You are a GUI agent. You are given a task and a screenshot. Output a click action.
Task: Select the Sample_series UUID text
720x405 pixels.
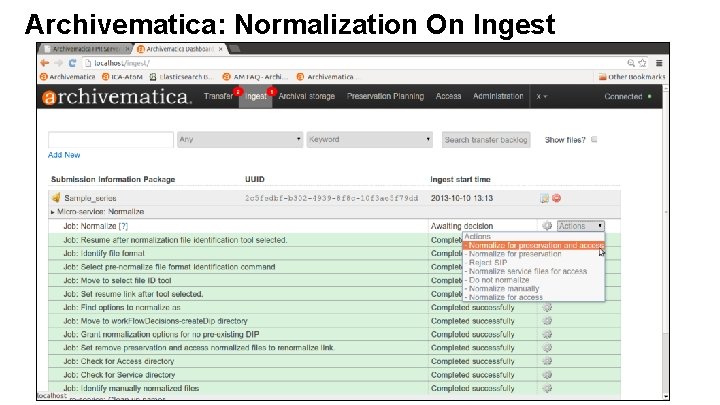(x=332, y=198)
